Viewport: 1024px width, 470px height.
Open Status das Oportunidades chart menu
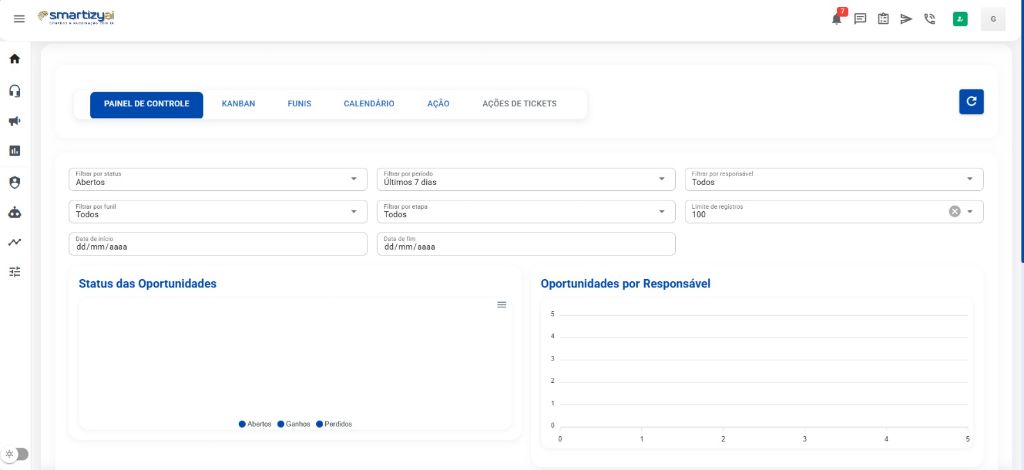click(502, 305)
